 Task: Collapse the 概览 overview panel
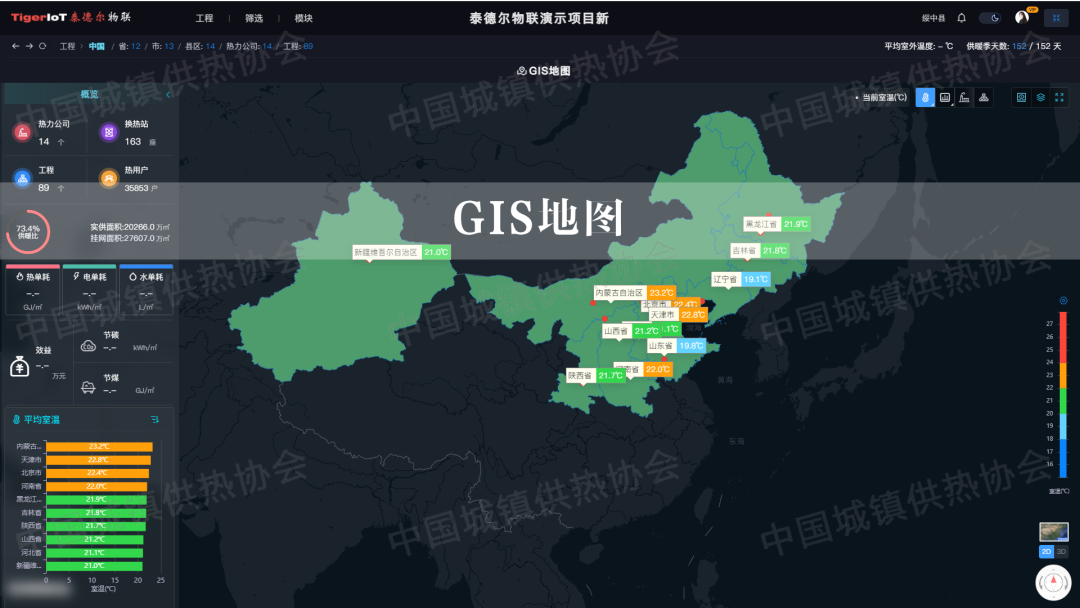(x=168, y=94)
